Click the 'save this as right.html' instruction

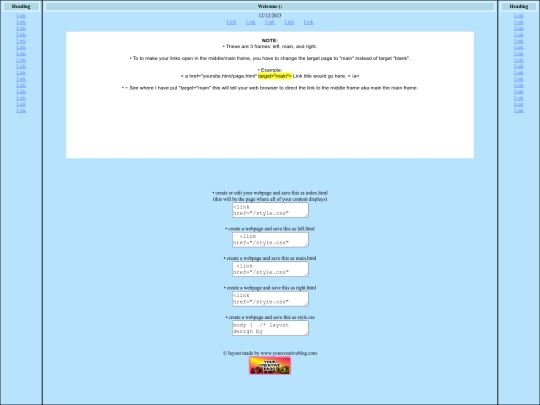click(x=270, y=288)
